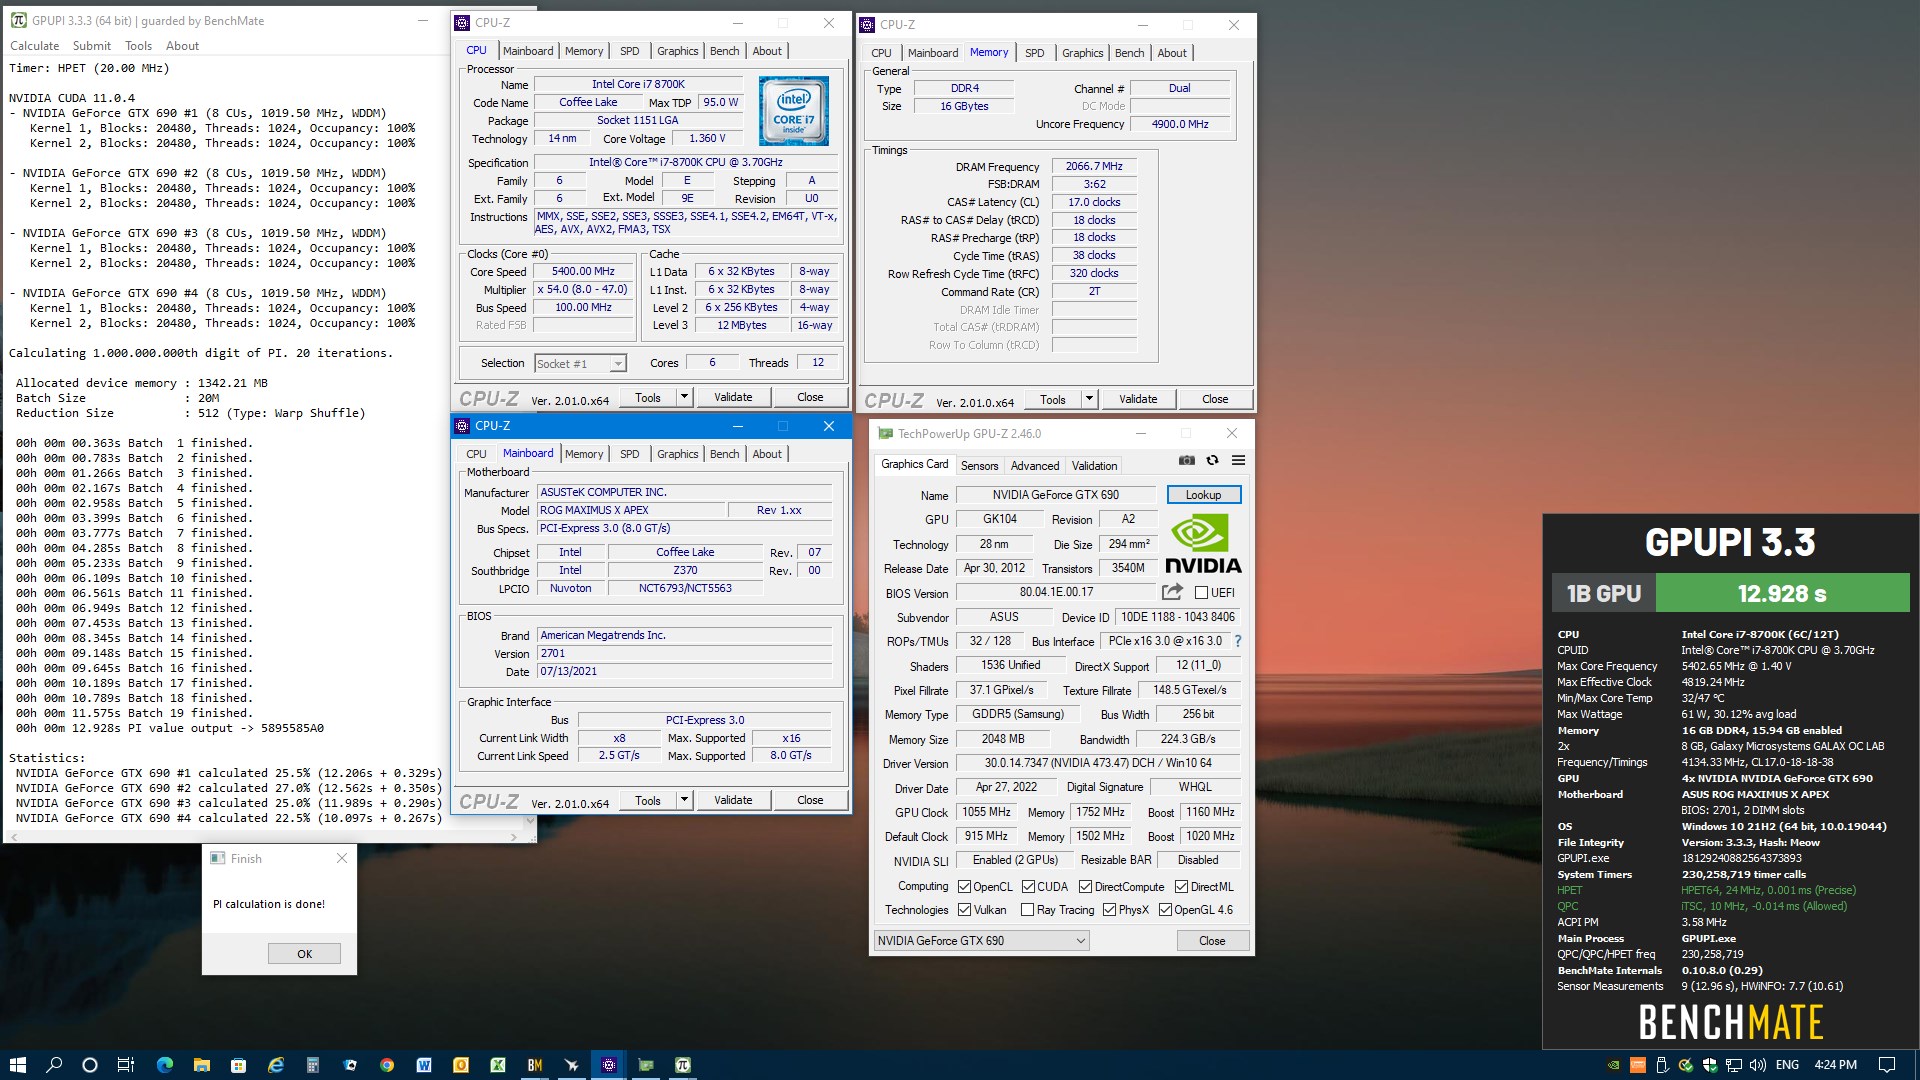Switch to GPU-Z taskbar icon
1920x1080 pixels.
click(x=646, y=1065)
